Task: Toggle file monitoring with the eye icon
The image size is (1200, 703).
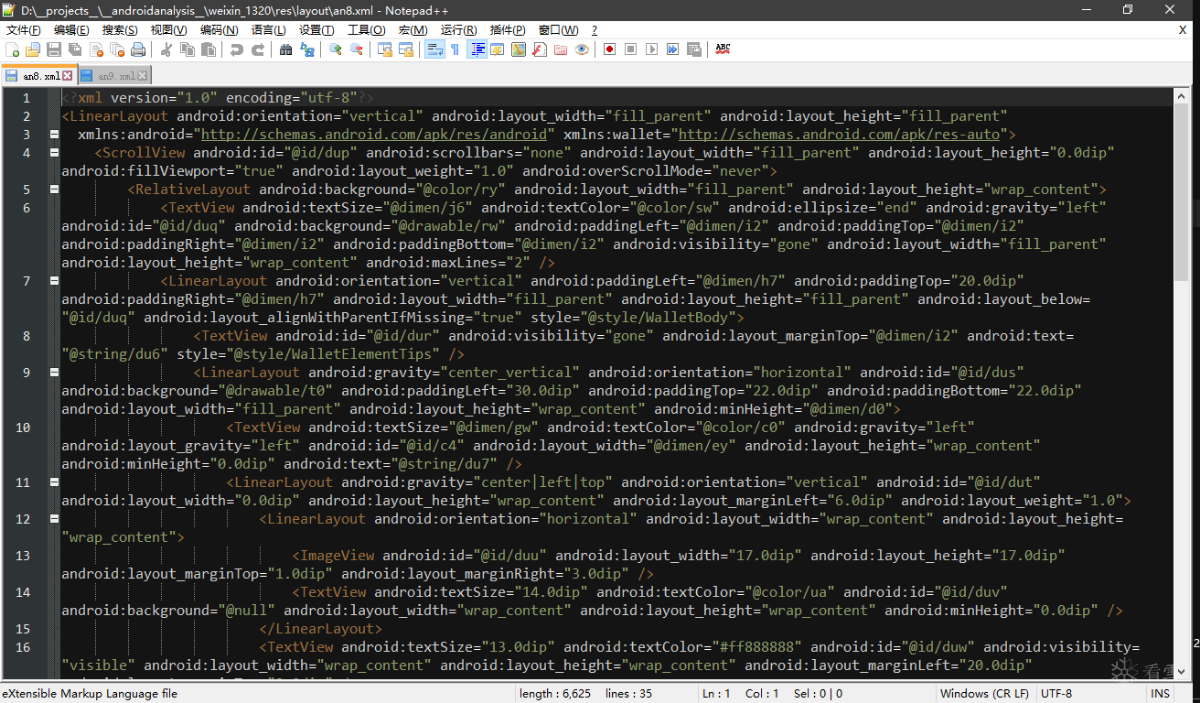Action: coord(581,49)
